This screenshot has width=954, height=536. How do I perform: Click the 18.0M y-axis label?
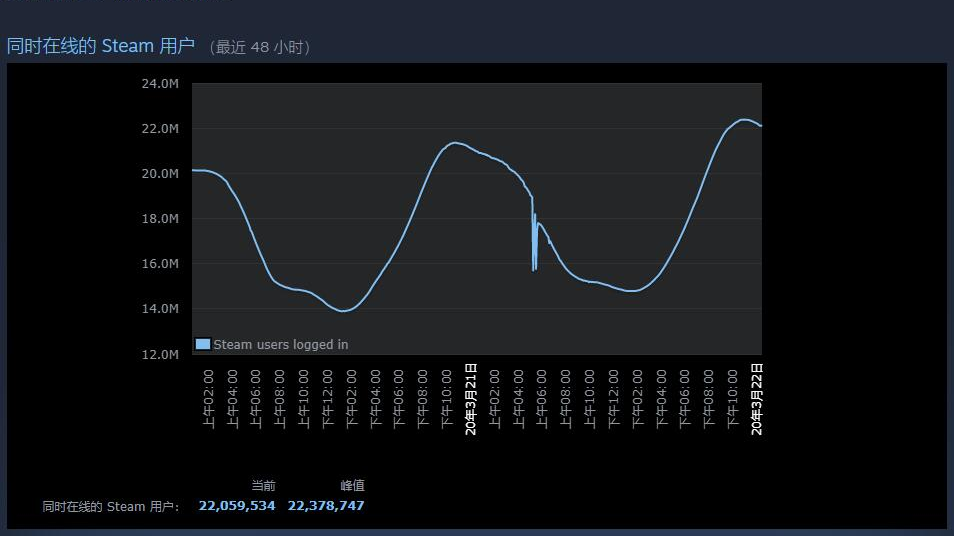pos(160,218)
